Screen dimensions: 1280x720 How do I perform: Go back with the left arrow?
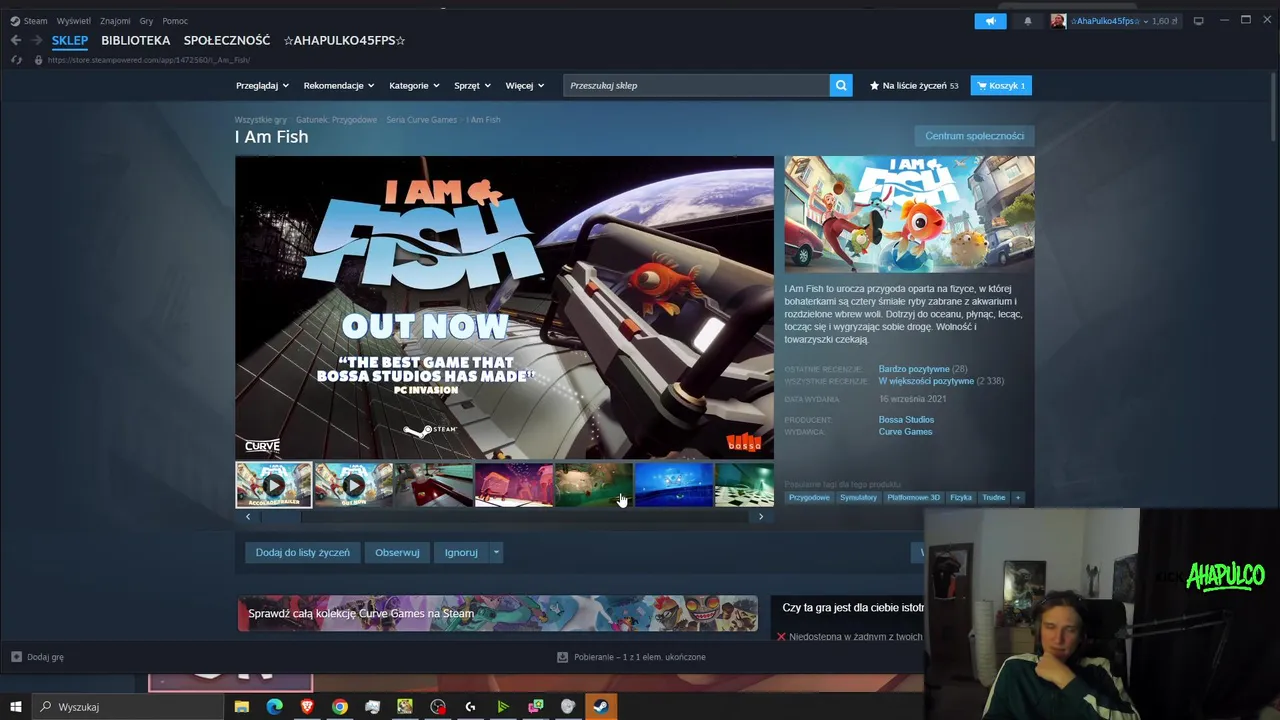[16, 40]
